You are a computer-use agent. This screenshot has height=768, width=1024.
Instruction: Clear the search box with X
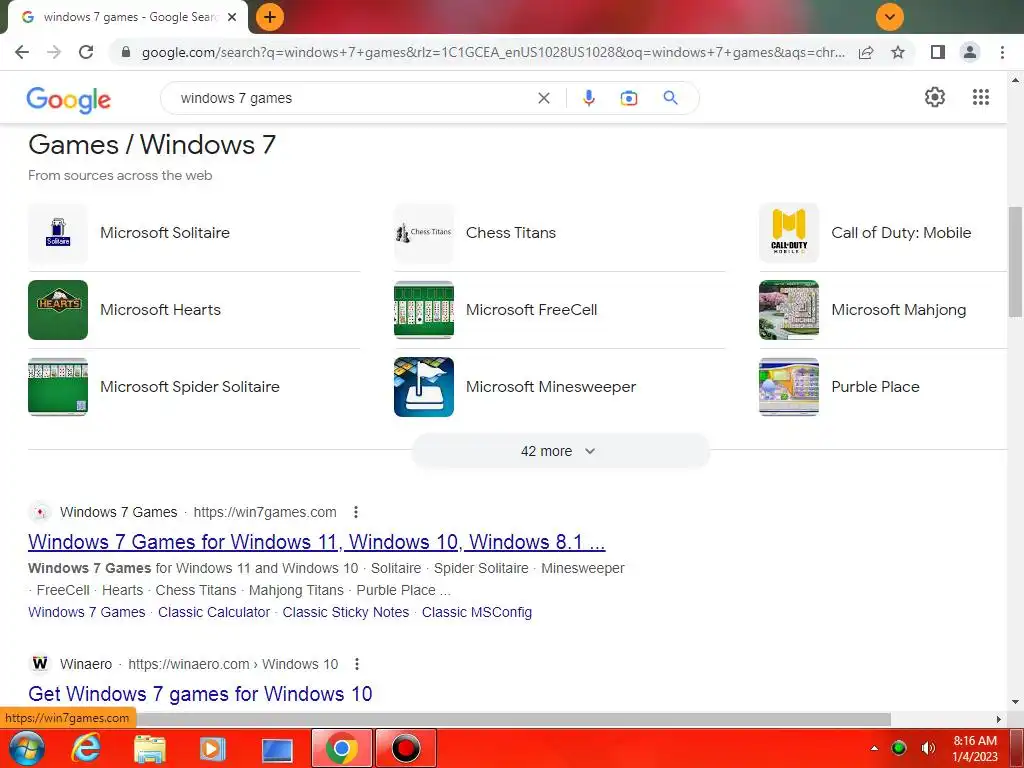click(543, 98)
